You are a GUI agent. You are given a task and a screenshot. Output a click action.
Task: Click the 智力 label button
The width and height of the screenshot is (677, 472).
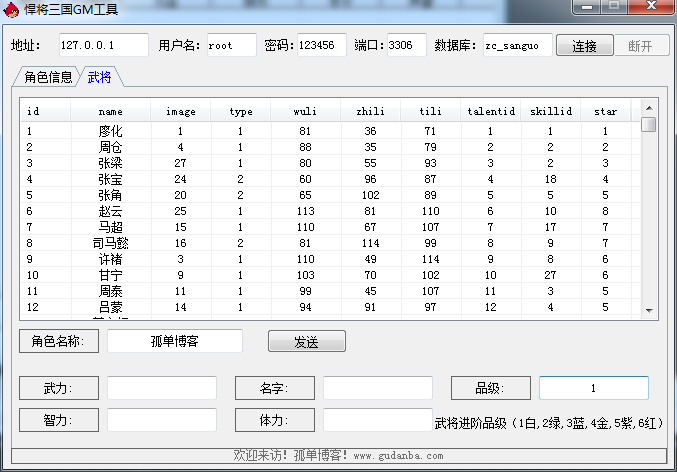click(59, 420)
